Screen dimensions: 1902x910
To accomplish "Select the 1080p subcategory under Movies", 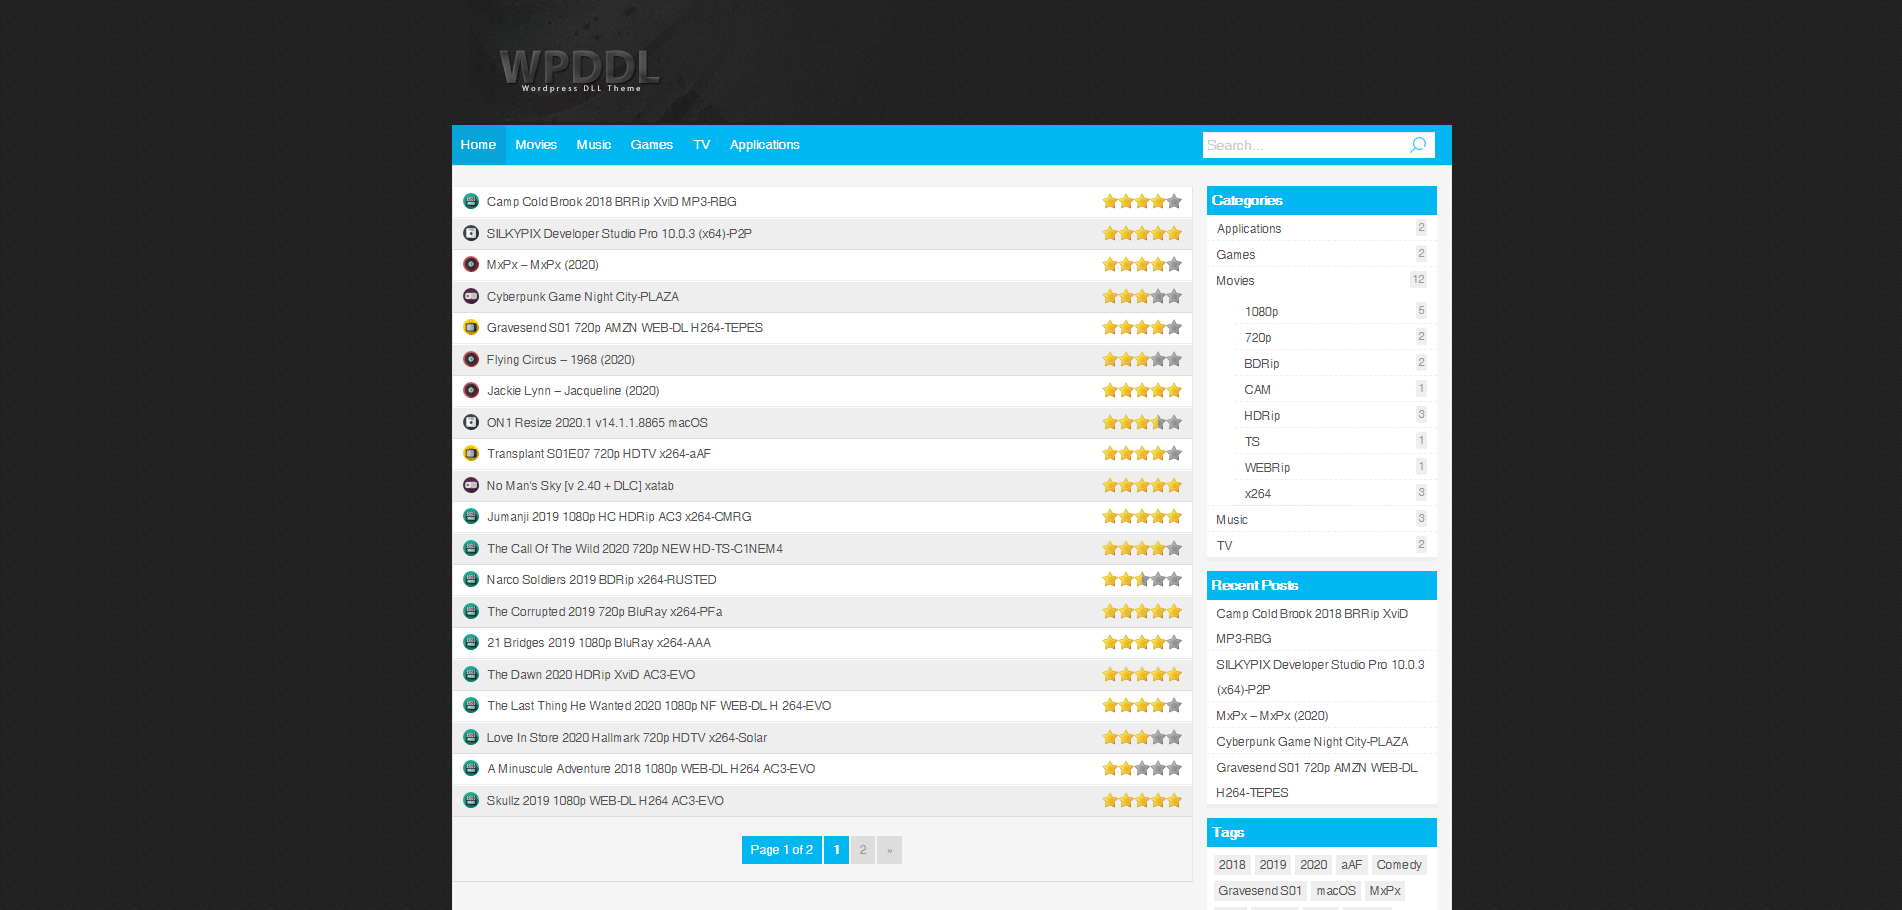I will (x=1261, y=312).
